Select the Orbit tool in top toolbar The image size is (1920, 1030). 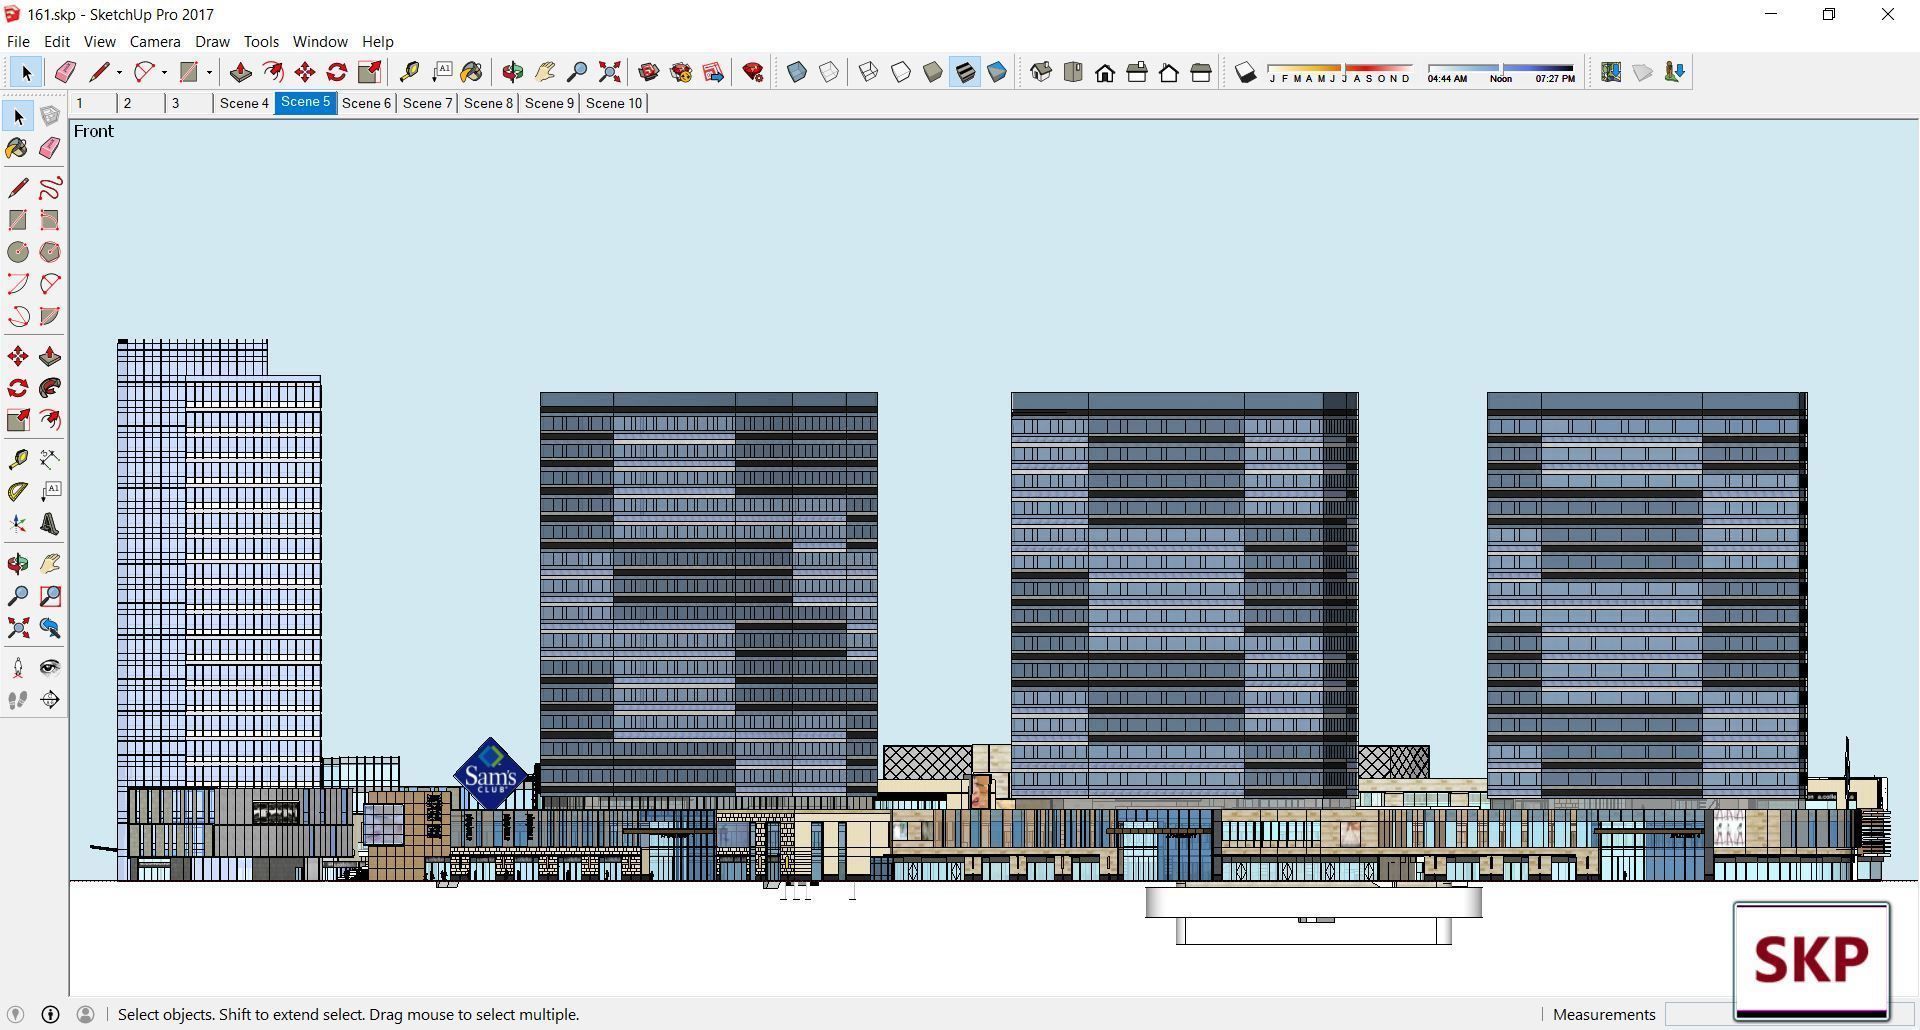(x=513, y=72)
